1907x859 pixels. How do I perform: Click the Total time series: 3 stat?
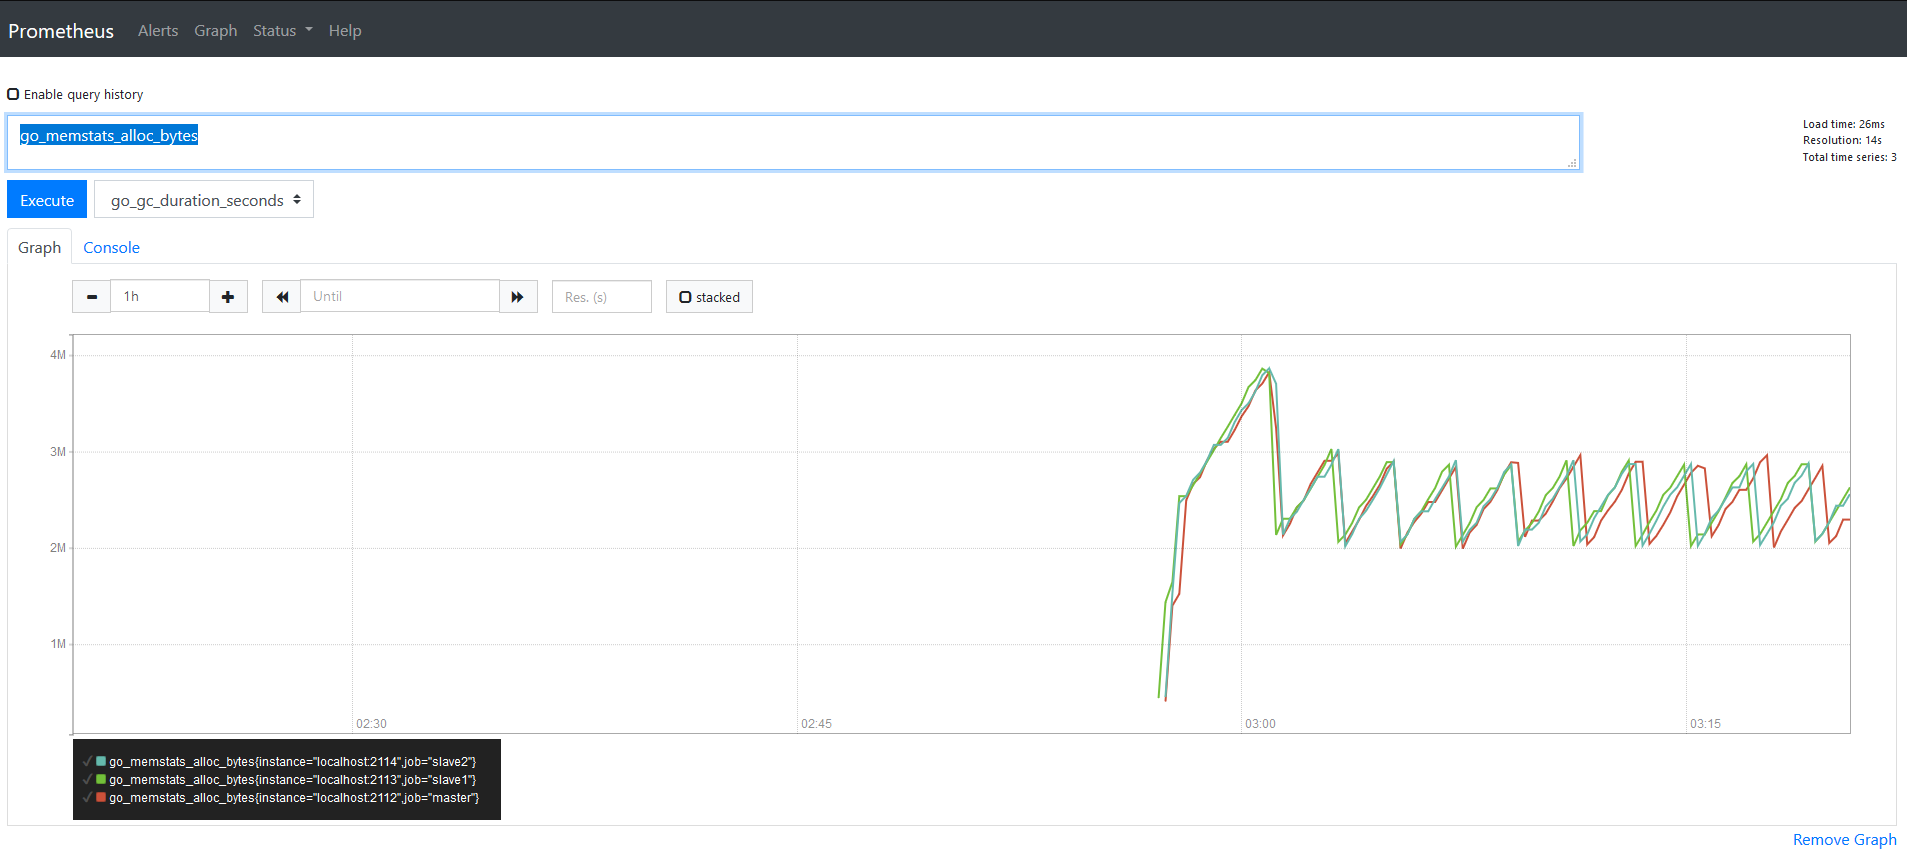coord(1849,157)
